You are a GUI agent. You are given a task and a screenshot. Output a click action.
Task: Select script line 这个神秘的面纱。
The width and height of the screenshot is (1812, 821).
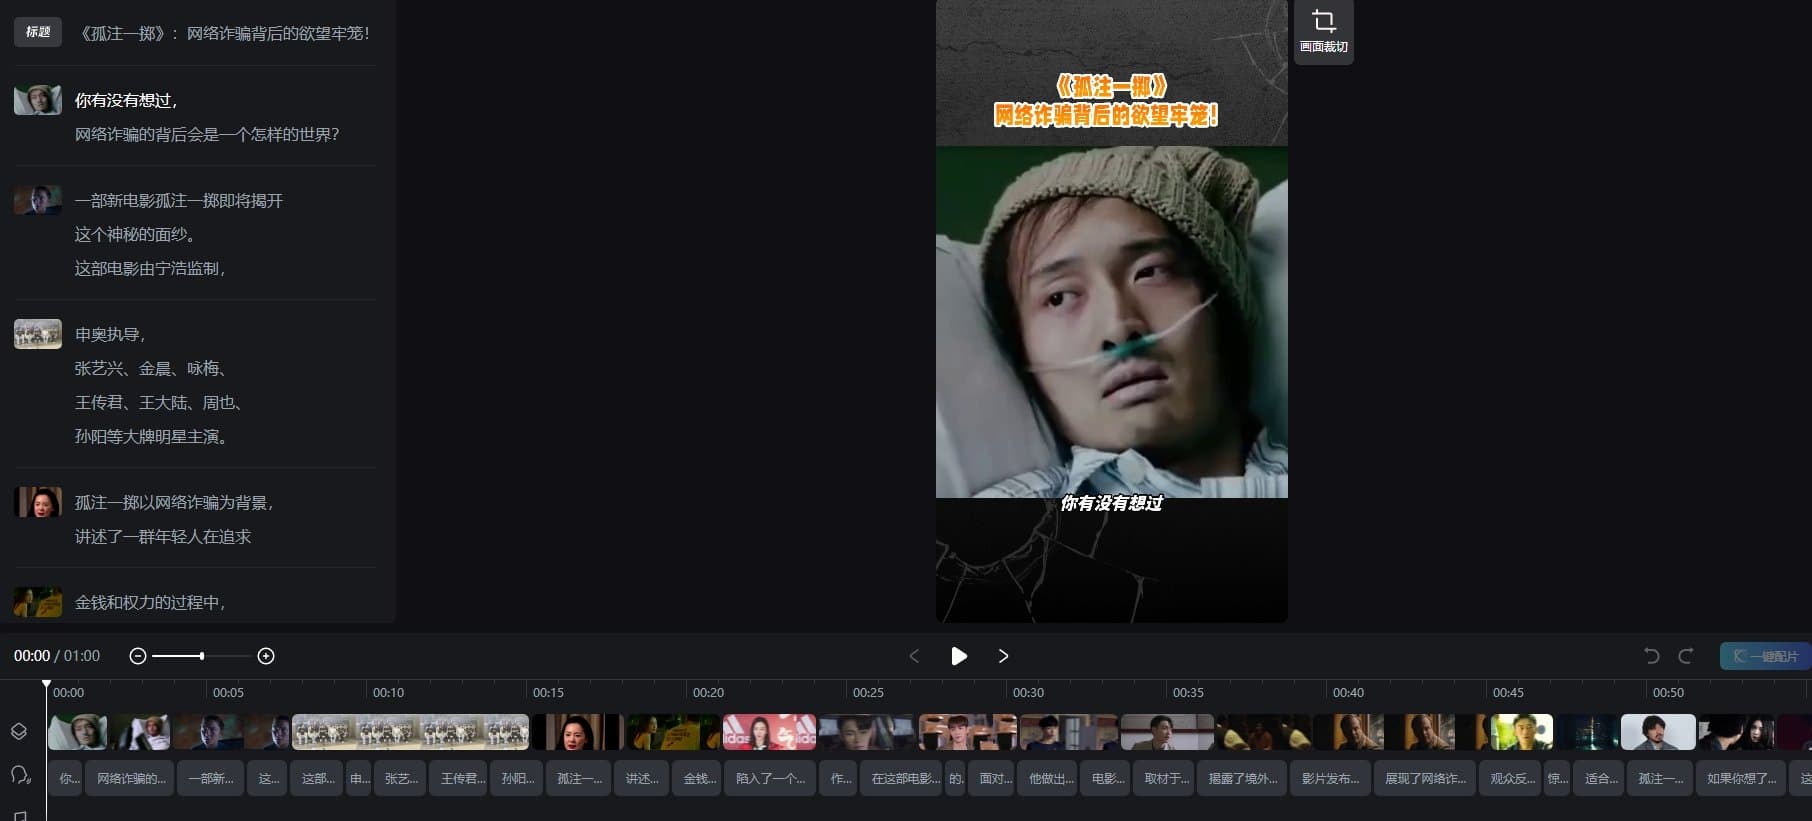[x=135, y=234]
